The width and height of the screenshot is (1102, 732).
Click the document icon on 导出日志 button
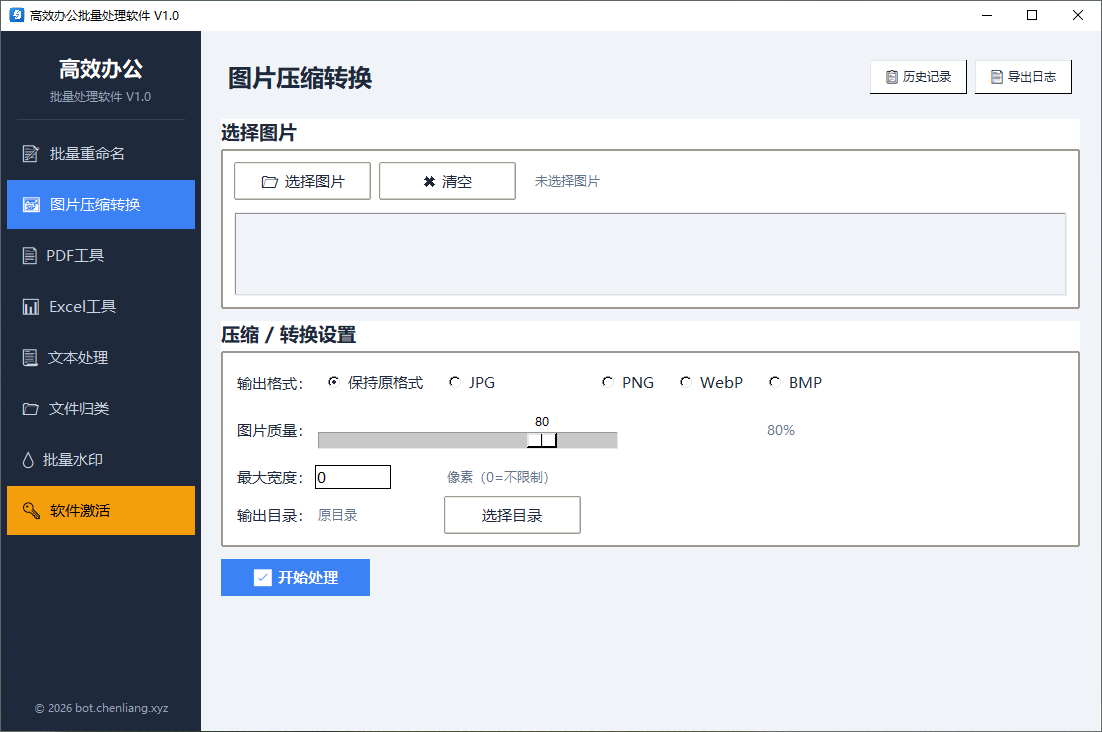(997, 77)
